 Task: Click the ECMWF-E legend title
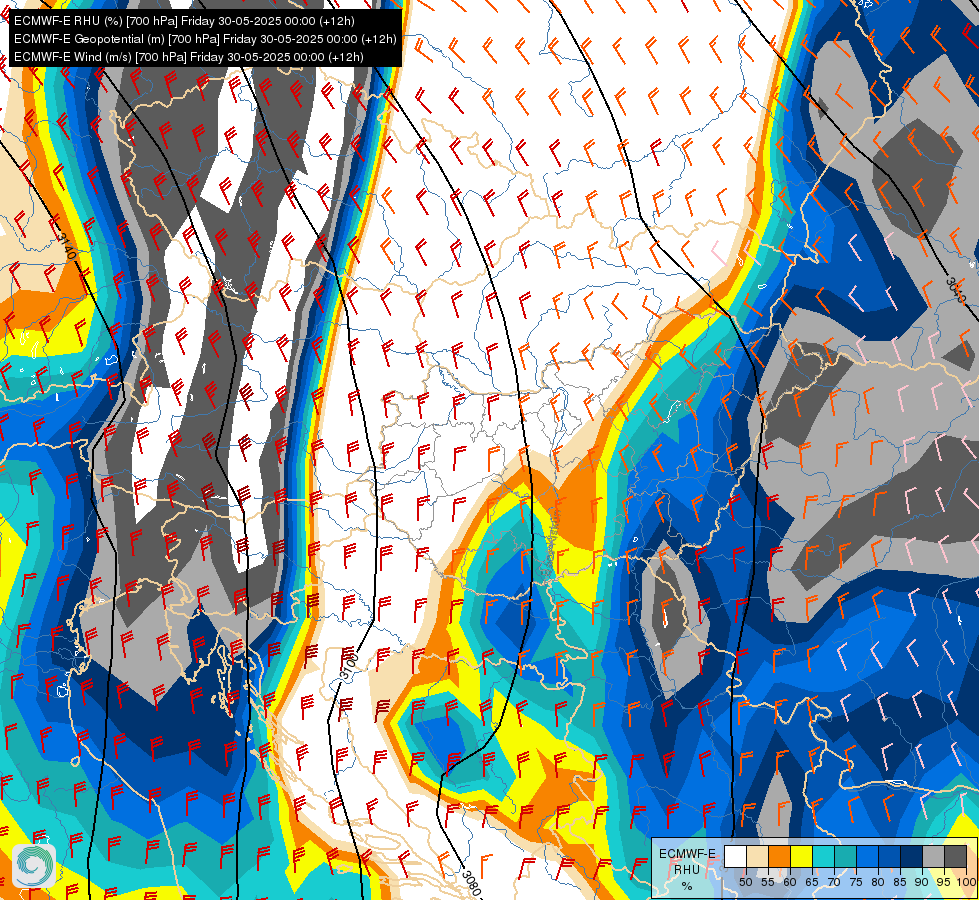(x=687, y=854)
